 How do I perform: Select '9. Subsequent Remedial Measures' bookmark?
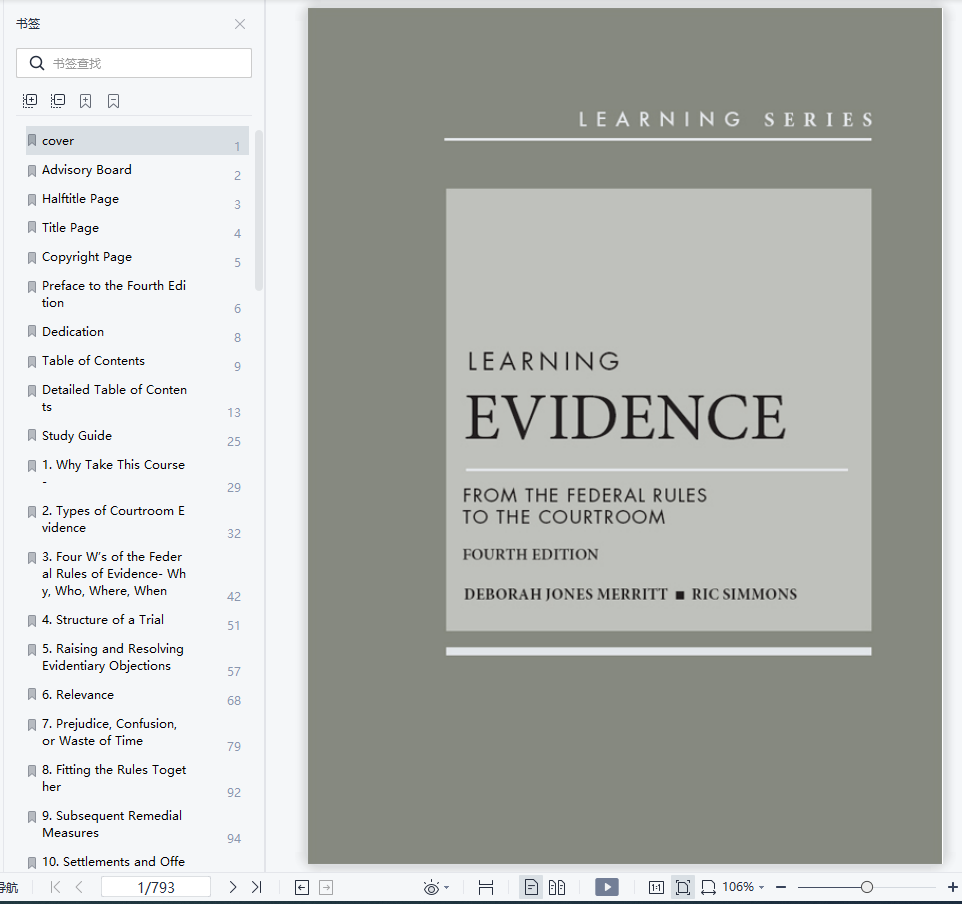coord(137,824)
